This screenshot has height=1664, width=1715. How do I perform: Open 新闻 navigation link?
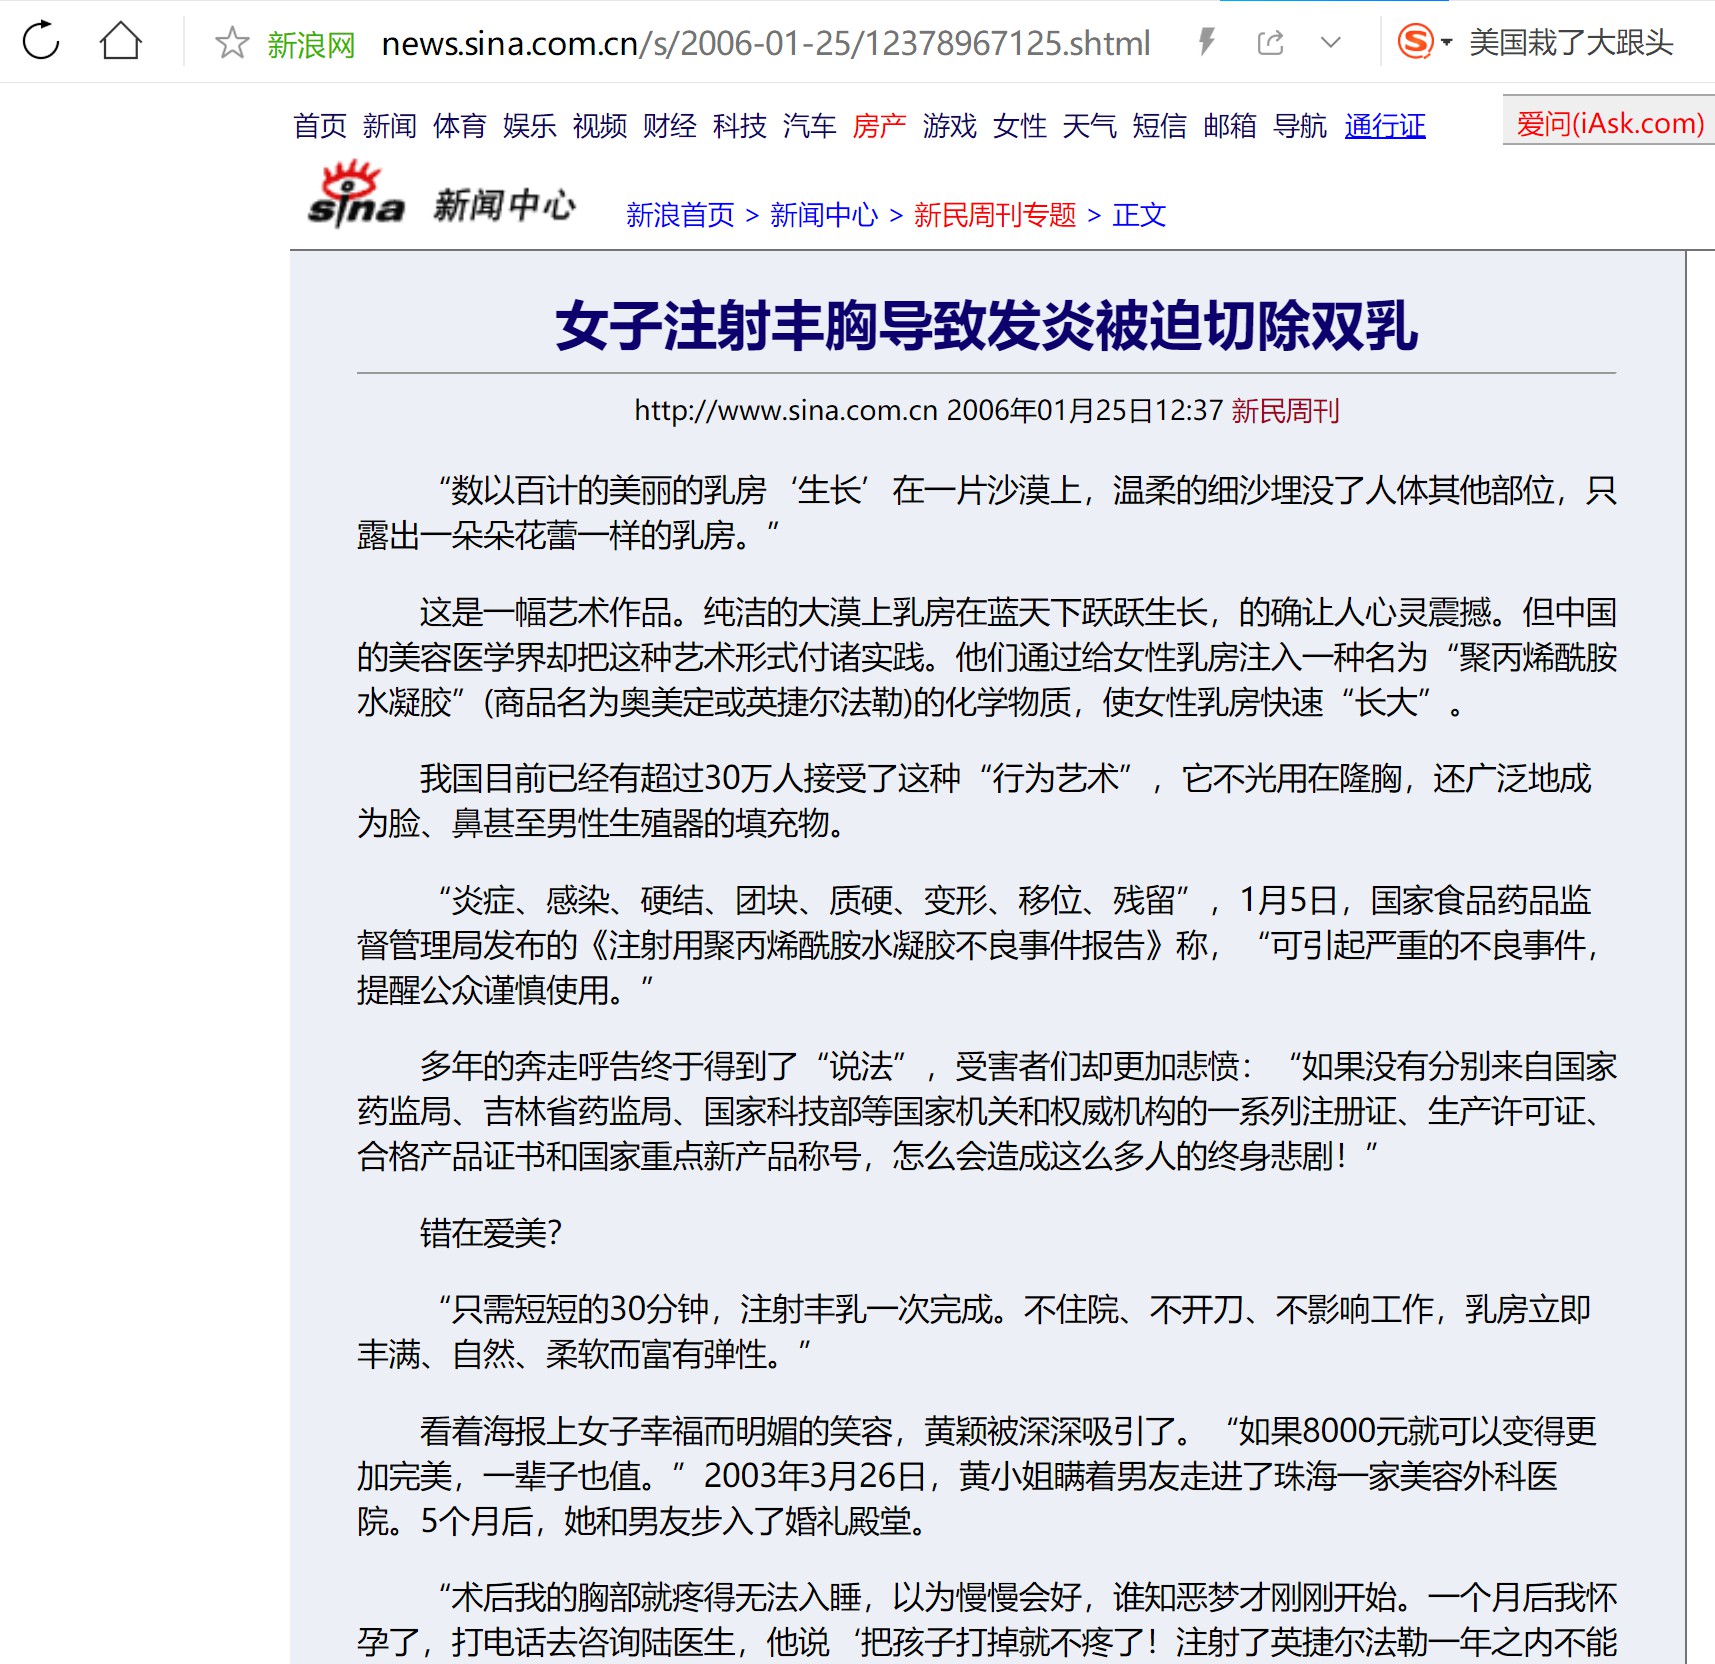click(x=390, y=126)
